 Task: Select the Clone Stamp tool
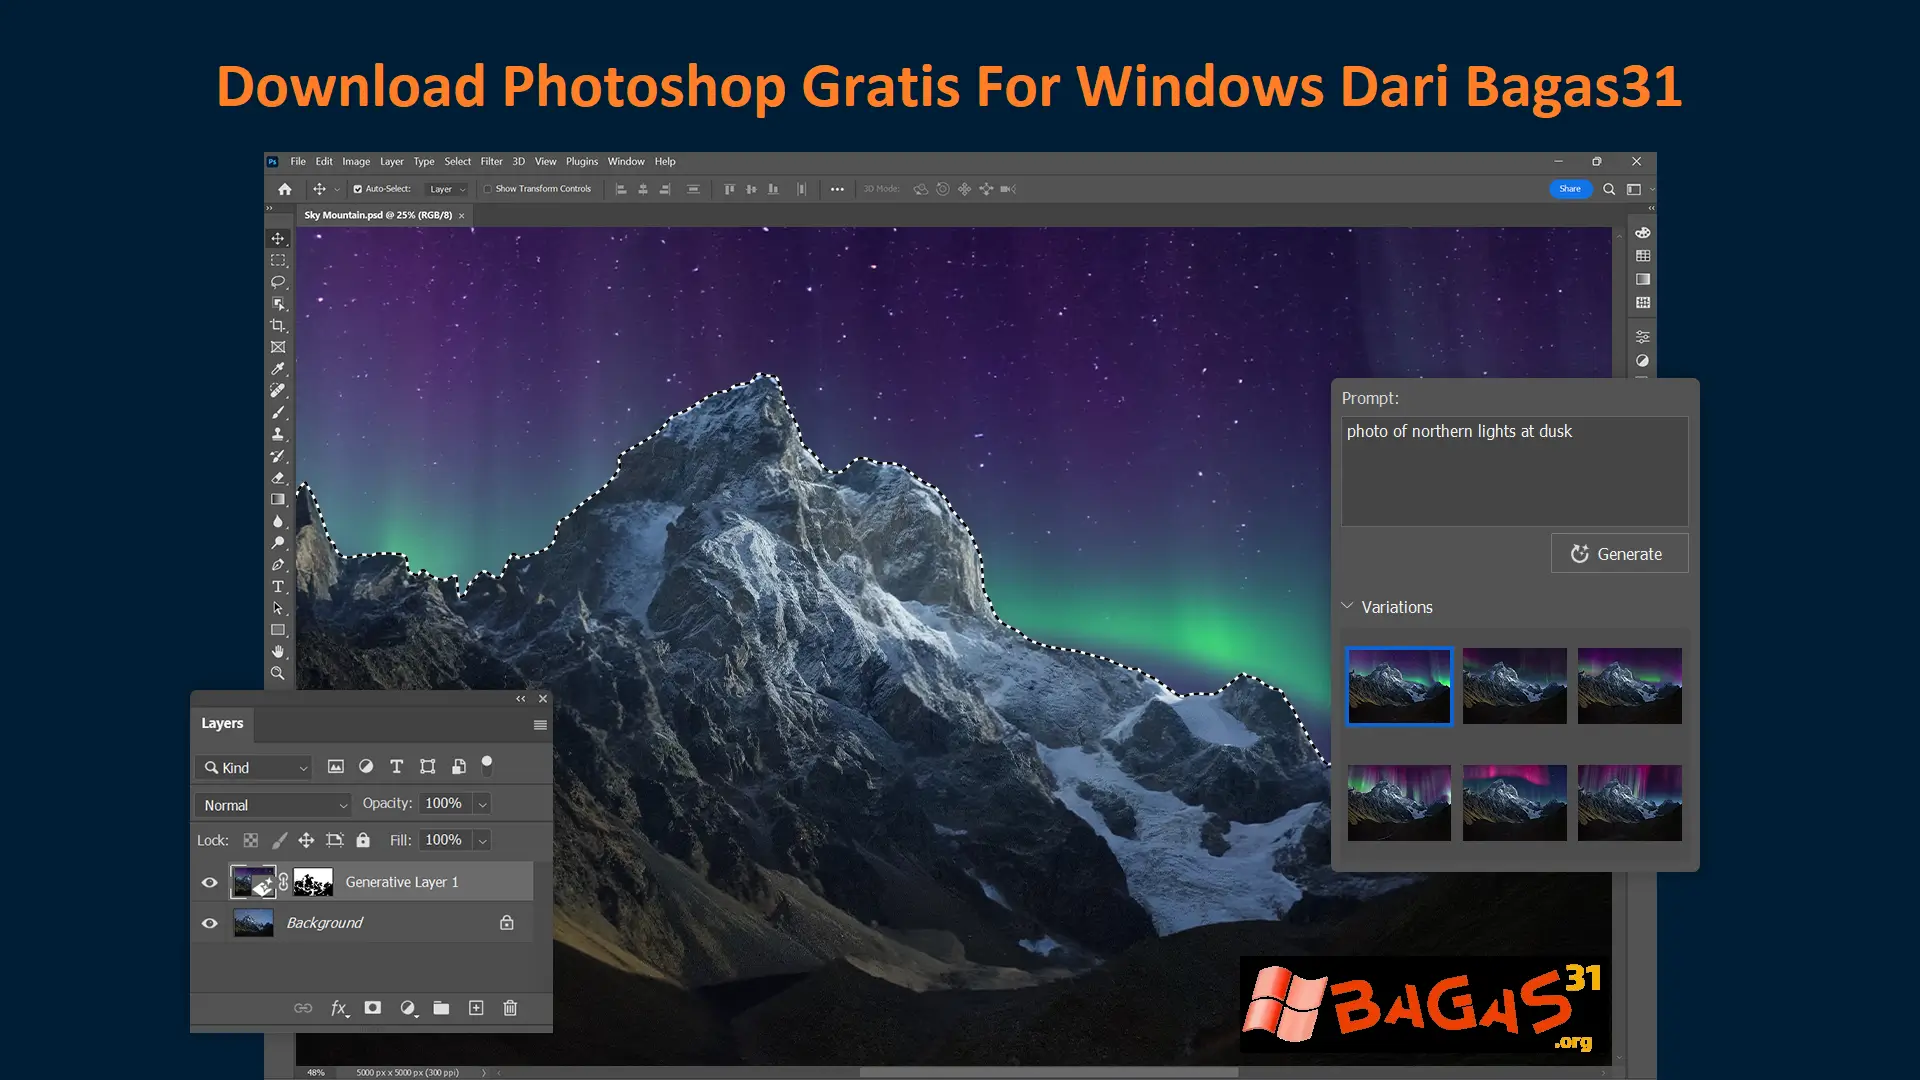click(278, 434)
